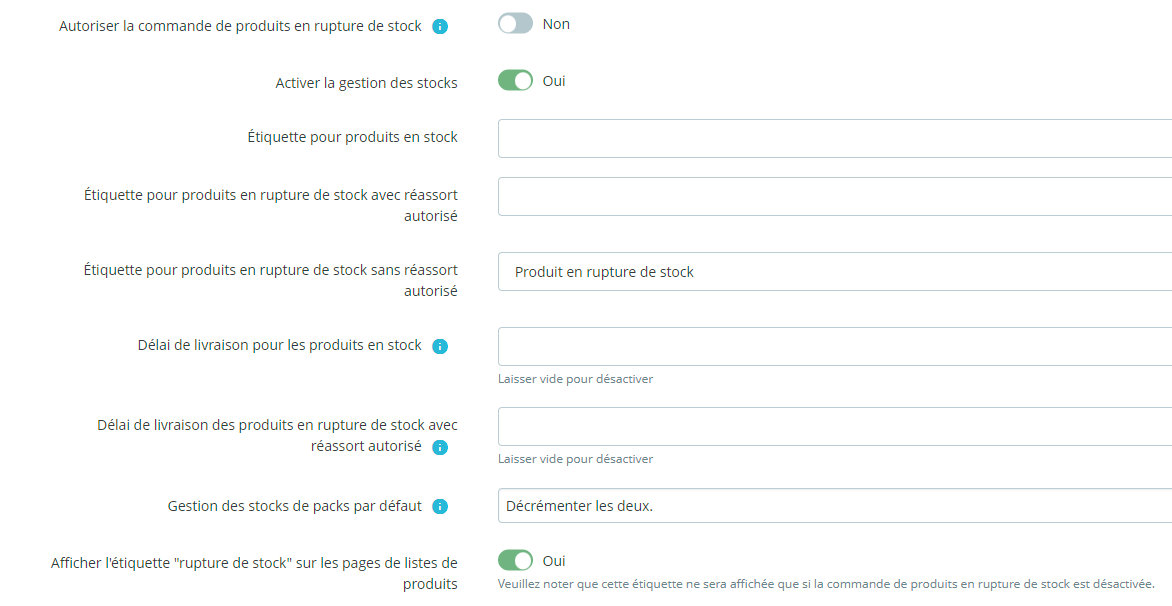Click the 'Non' text beside the first toggle

556,24
